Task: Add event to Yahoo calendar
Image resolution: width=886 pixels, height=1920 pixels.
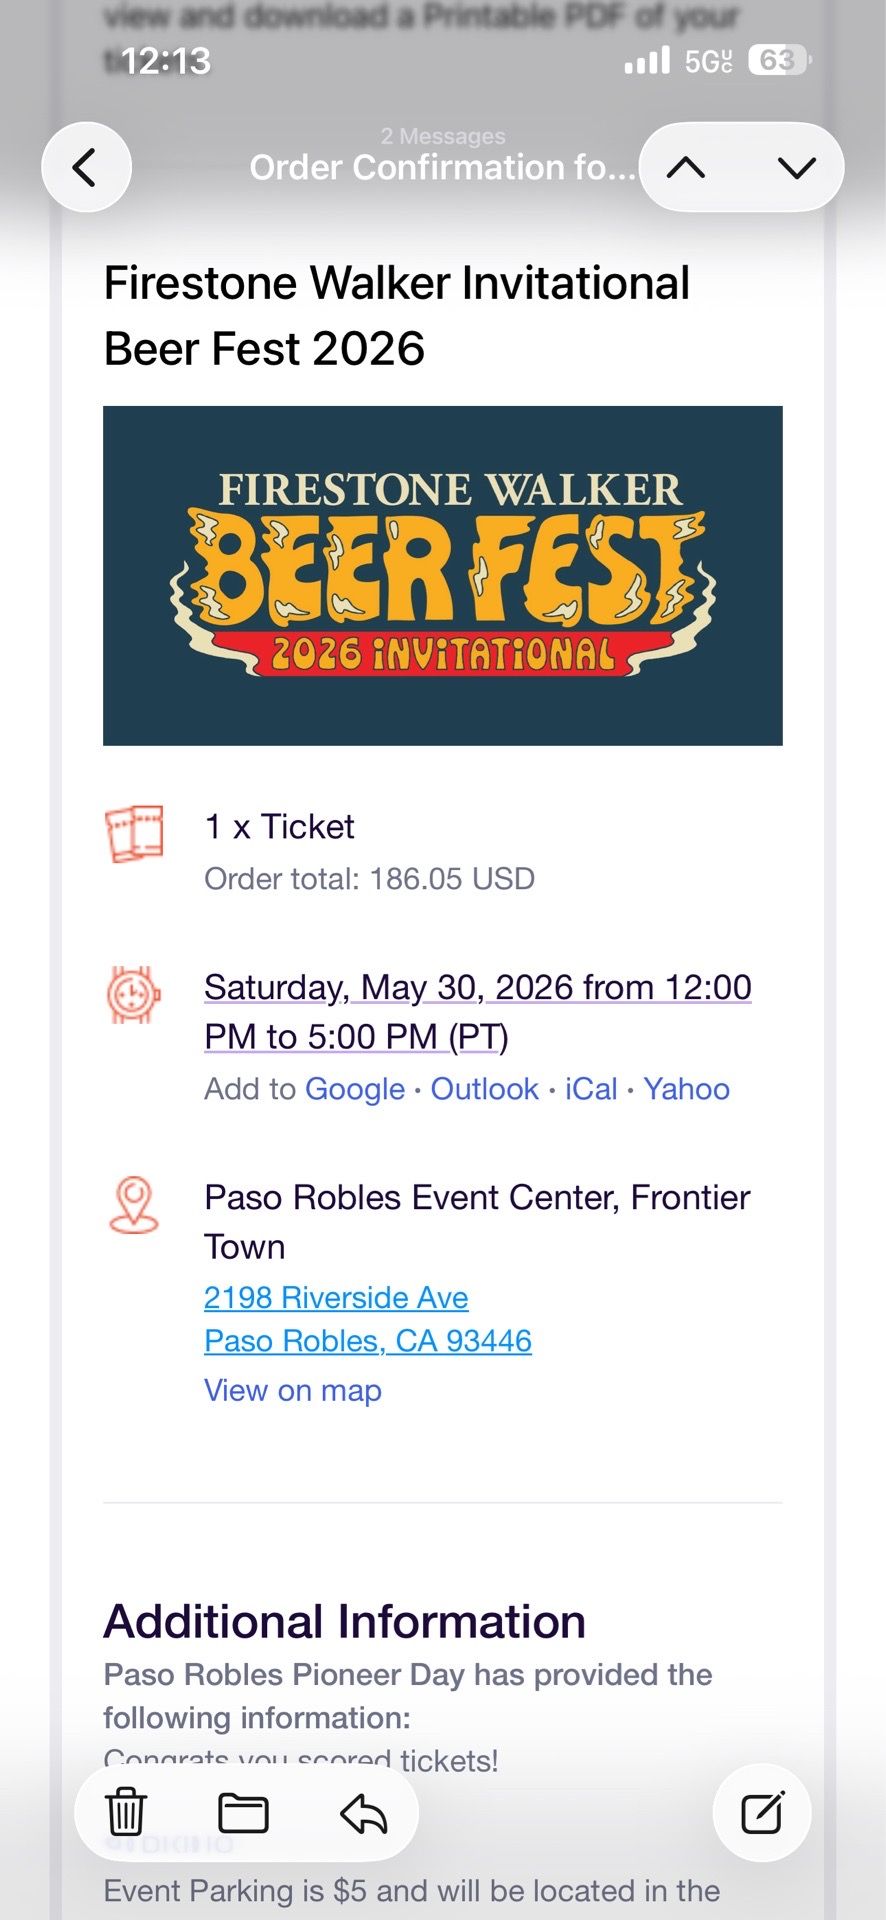Action: point(687,1089)
